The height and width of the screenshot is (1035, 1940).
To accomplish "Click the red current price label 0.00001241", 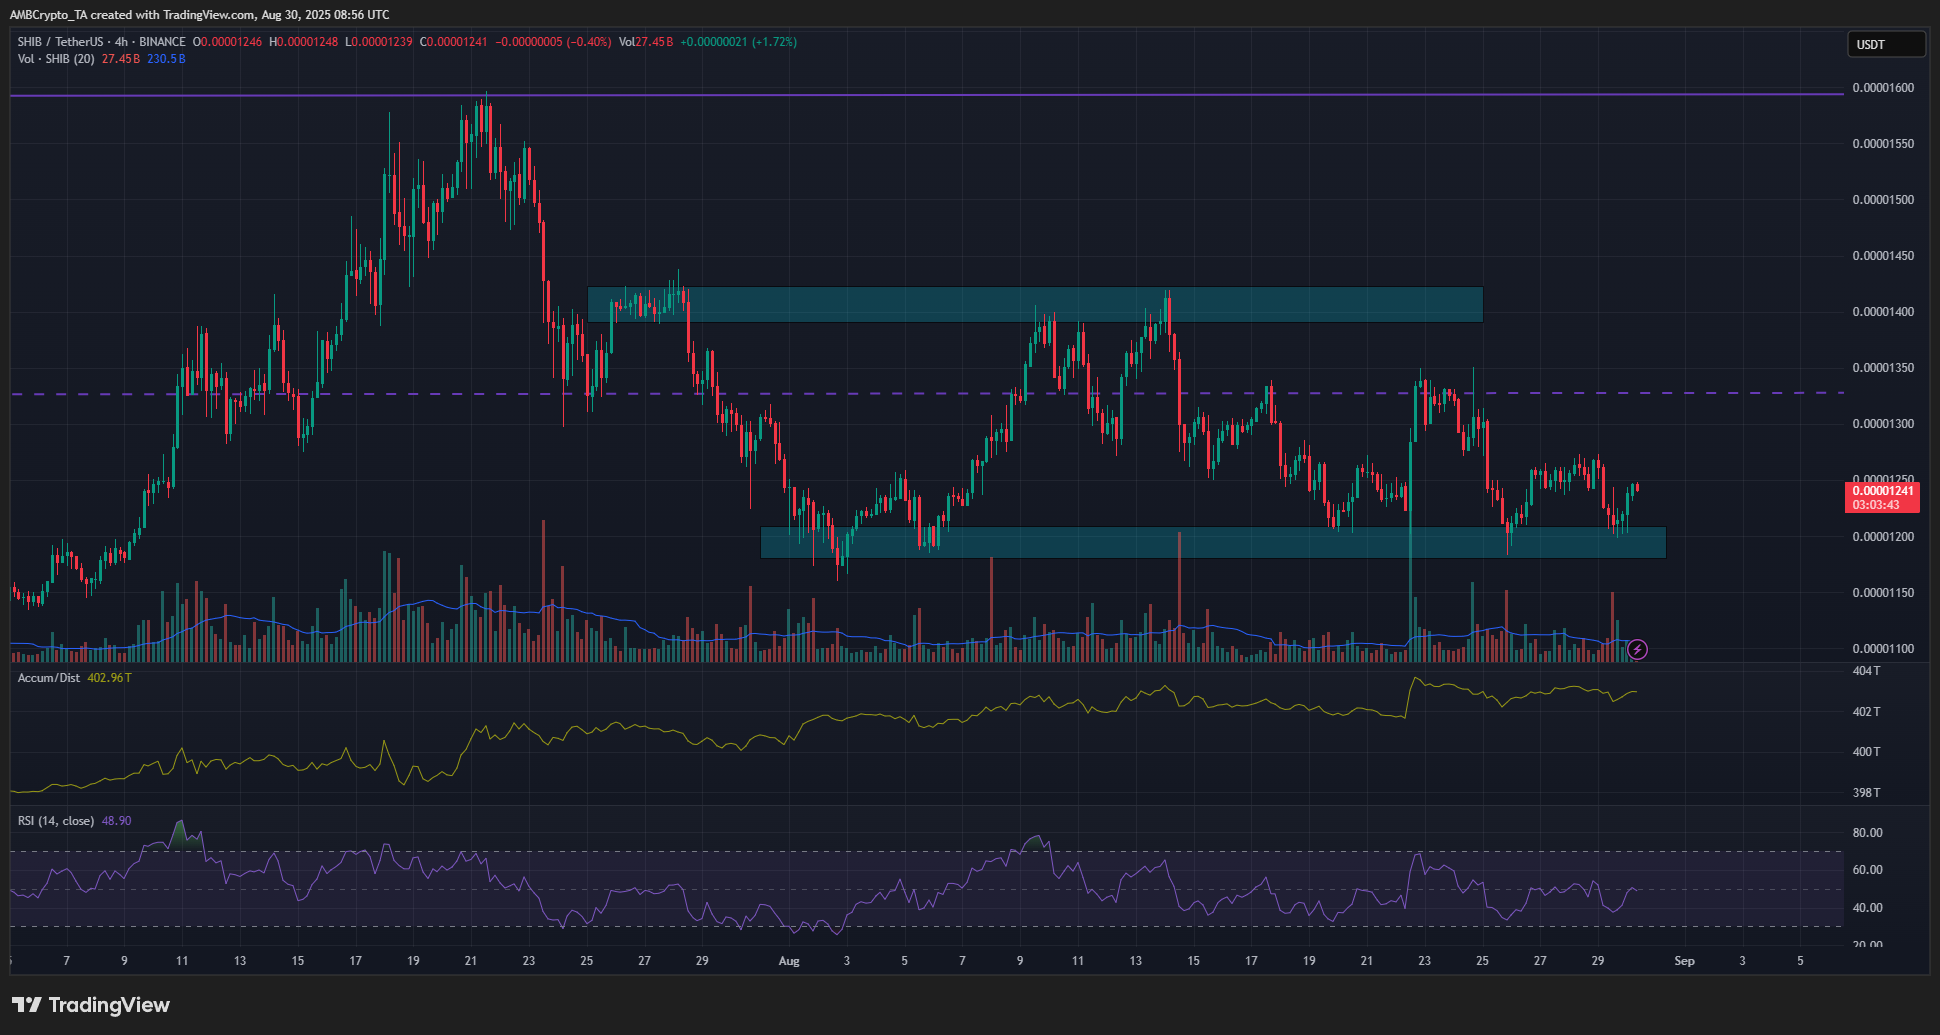I will tap(1883, 491).
